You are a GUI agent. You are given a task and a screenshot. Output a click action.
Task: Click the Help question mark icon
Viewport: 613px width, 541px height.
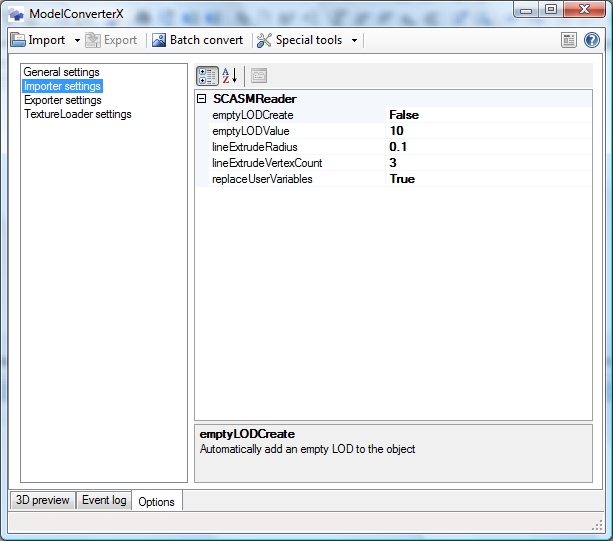pos(591,40)
